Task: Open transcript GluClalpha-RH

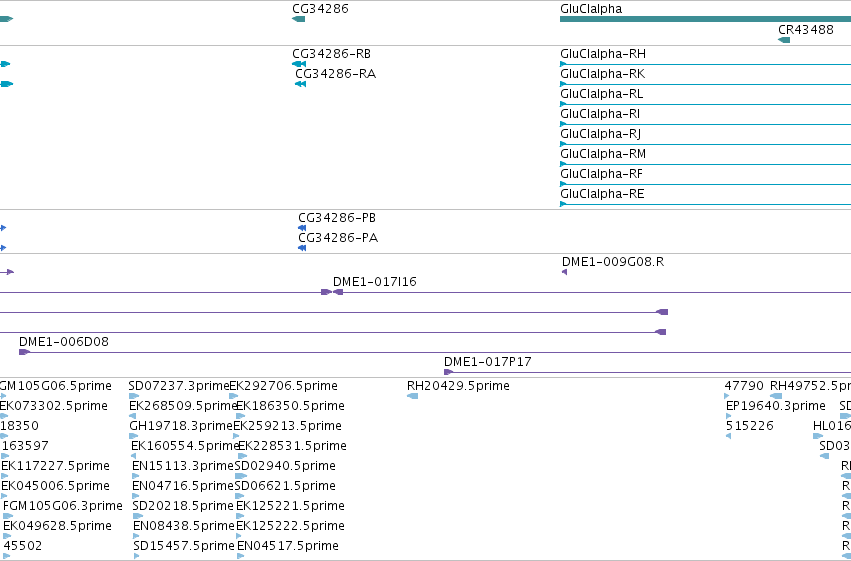Action: [603, 54]
